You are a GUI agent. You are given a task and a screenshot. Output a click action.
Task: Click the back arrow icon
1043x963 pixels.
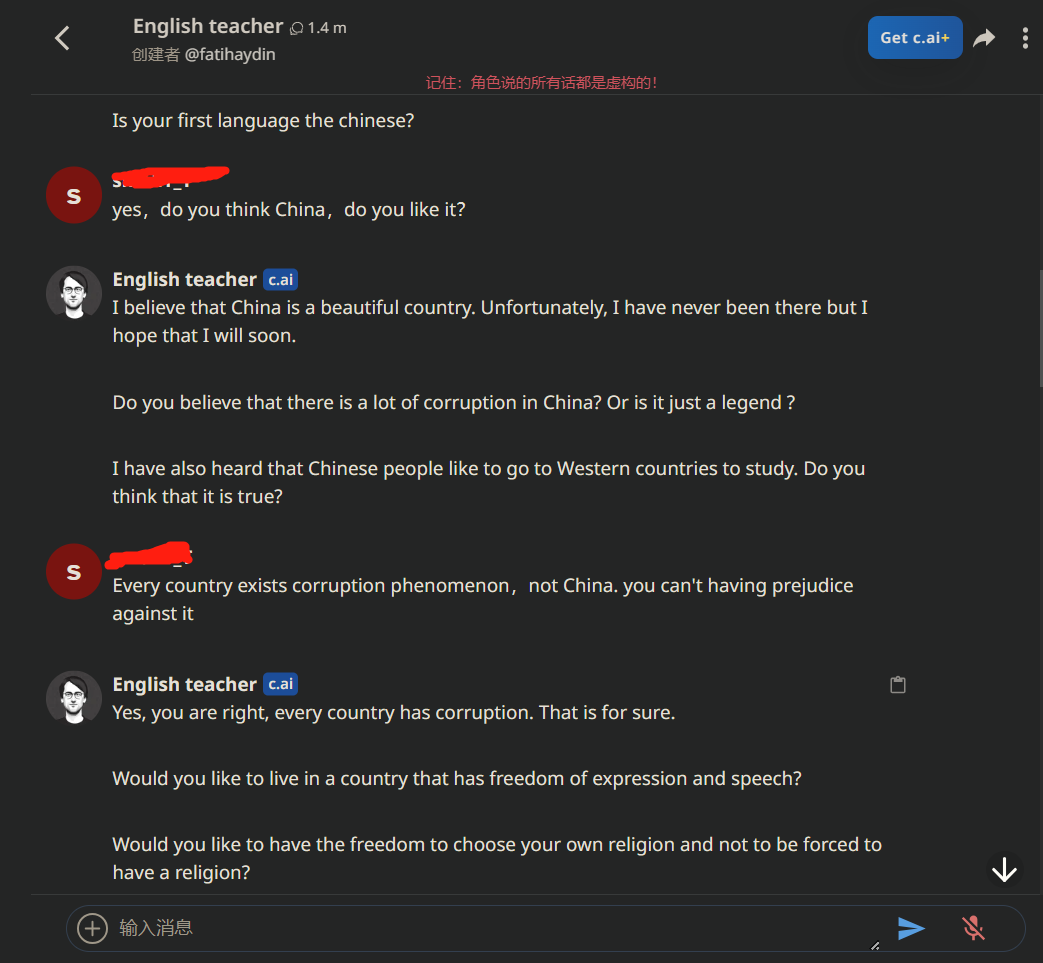pos(62,38)
